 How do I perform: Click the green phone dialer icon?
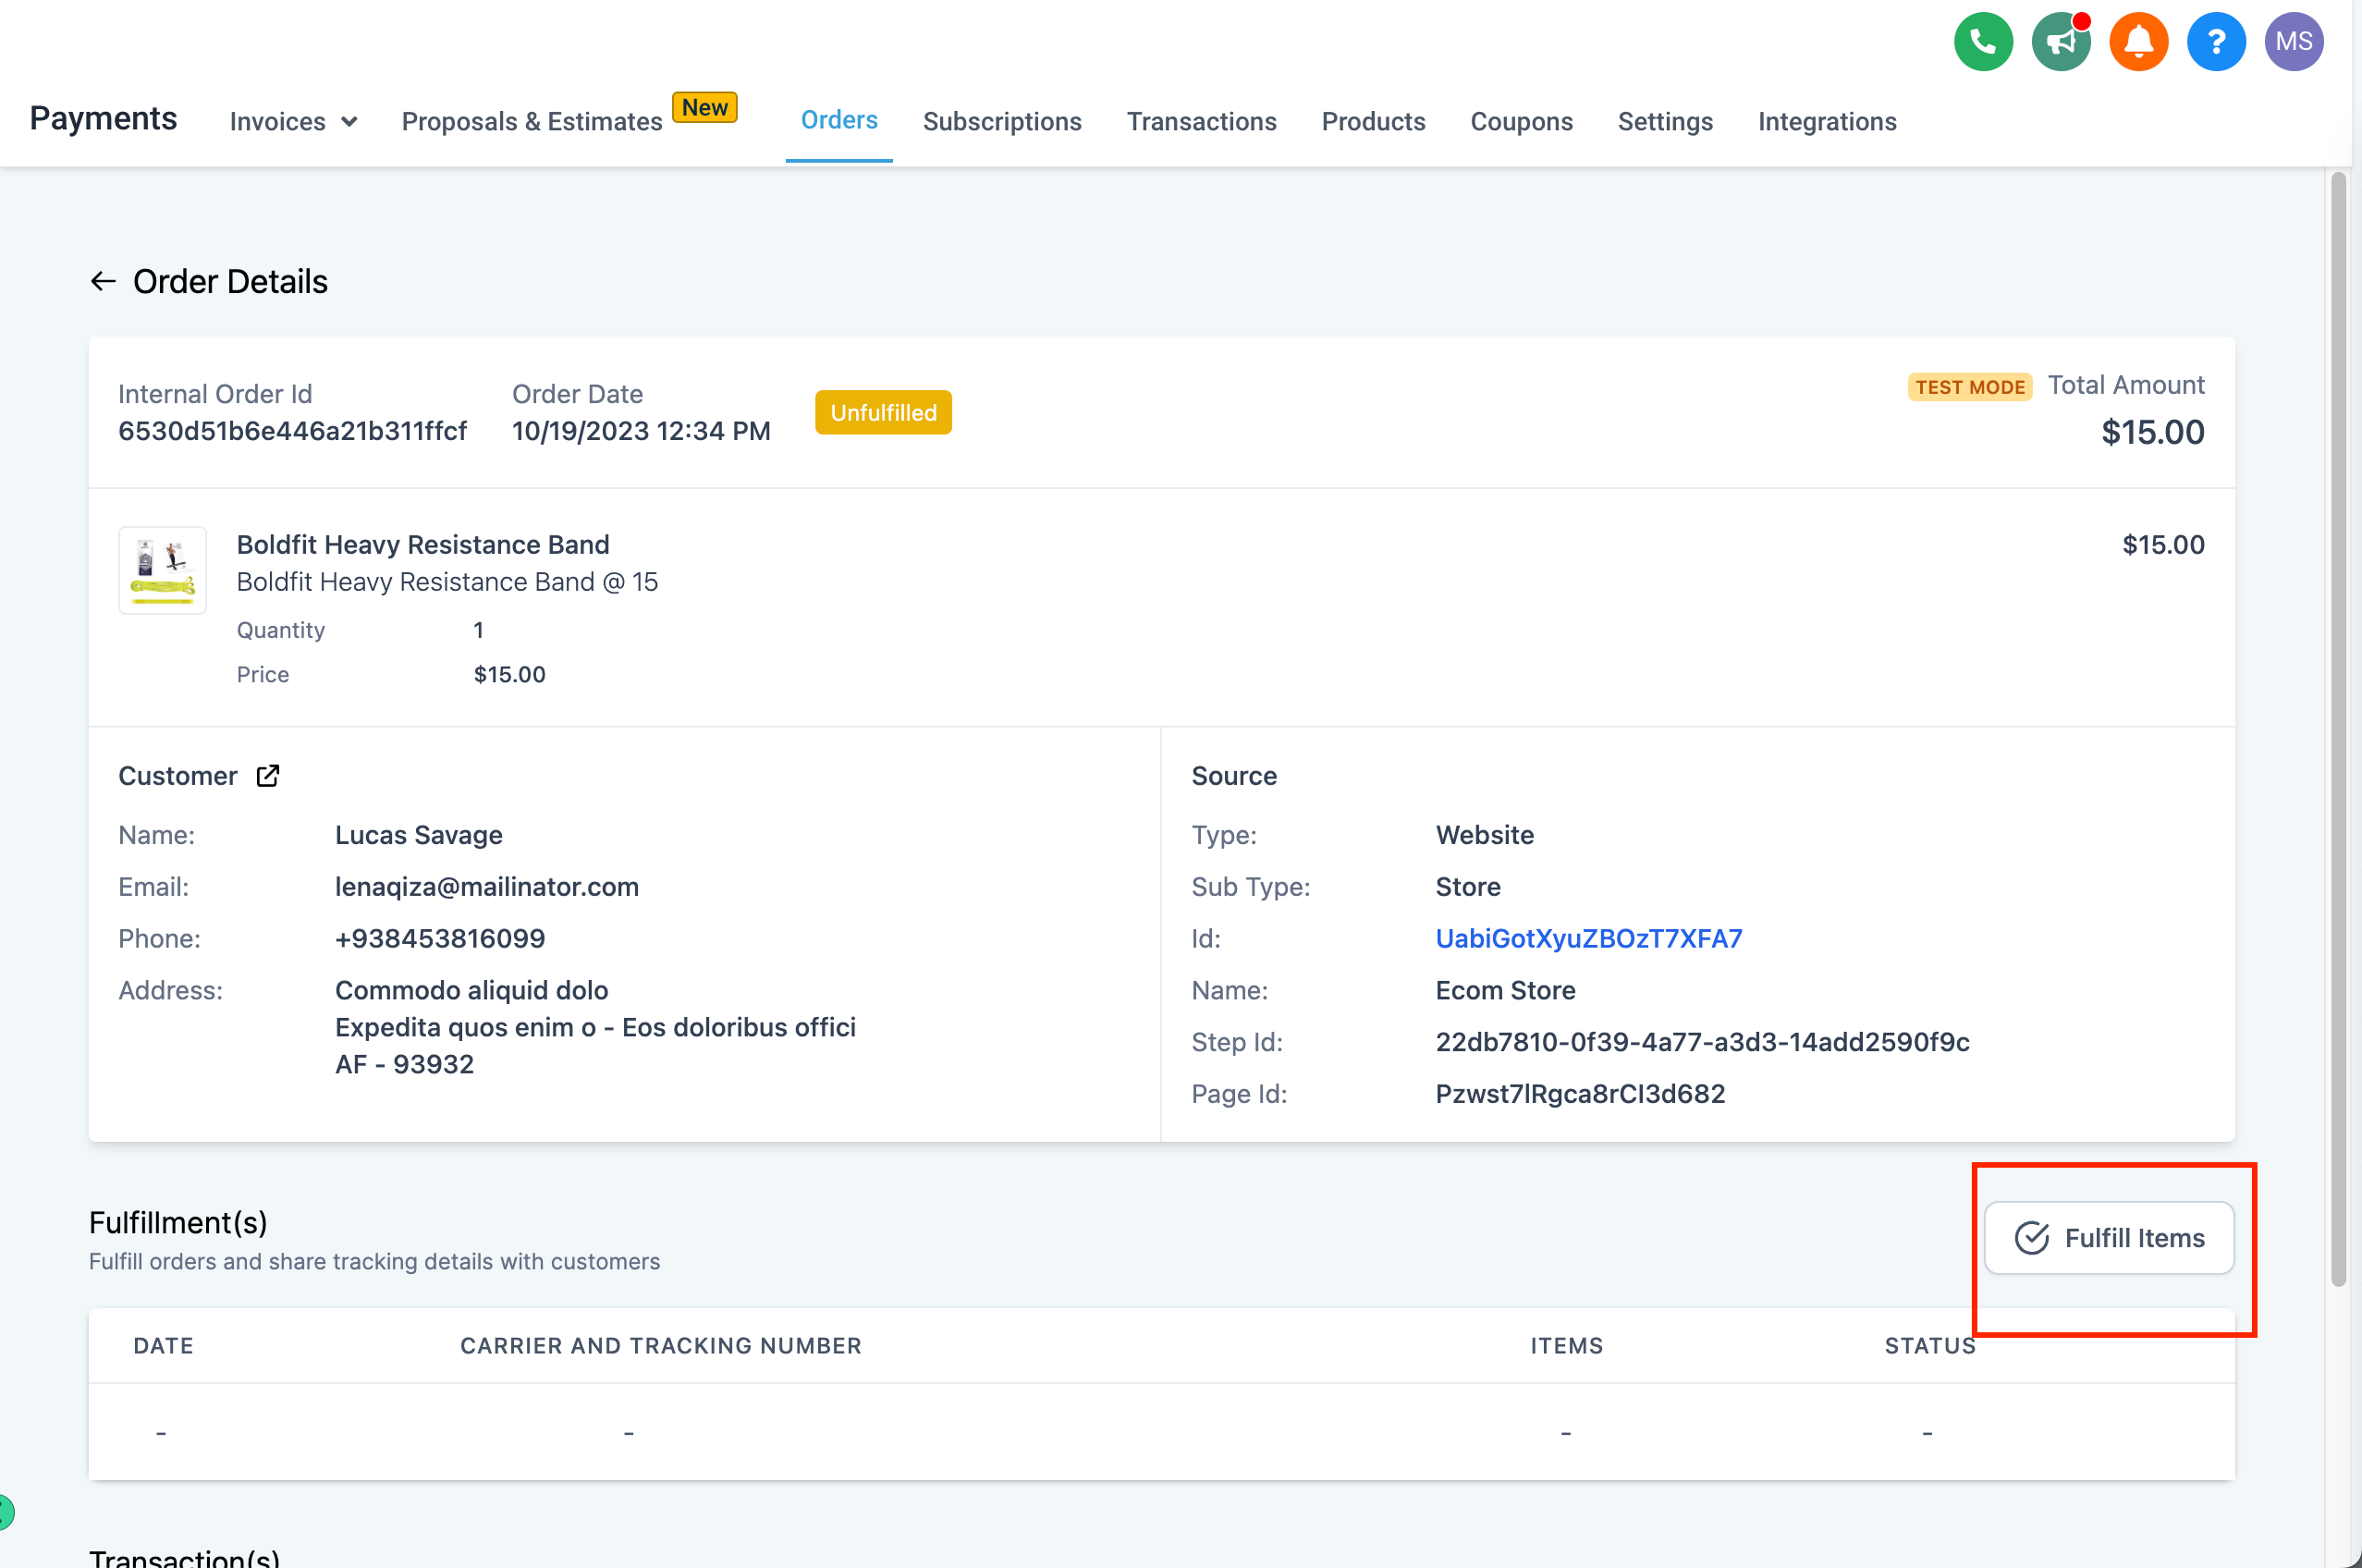[x=1983, y=42]
